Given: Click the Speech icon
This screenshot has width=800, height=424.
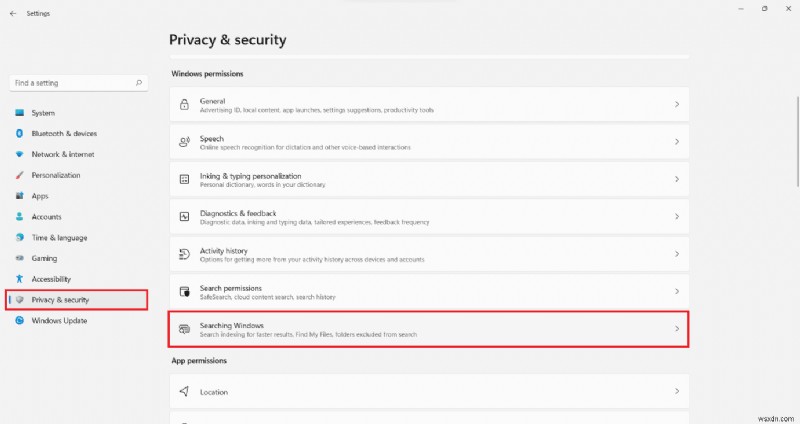Looking at the screenshot, I should tap(184, 142).
